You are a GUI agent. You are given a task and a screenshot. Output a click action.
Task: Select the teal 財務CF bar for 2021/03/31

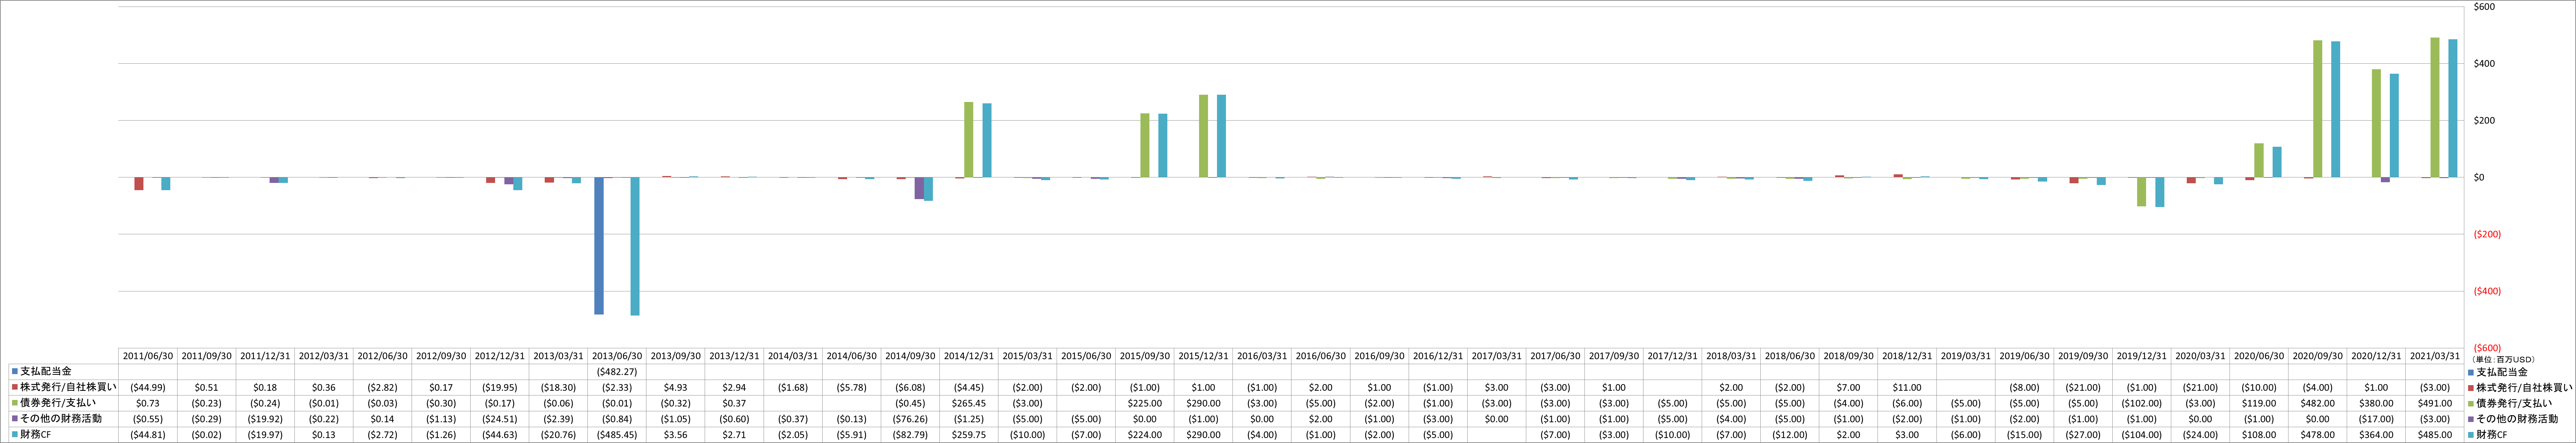coord(2453,108)
